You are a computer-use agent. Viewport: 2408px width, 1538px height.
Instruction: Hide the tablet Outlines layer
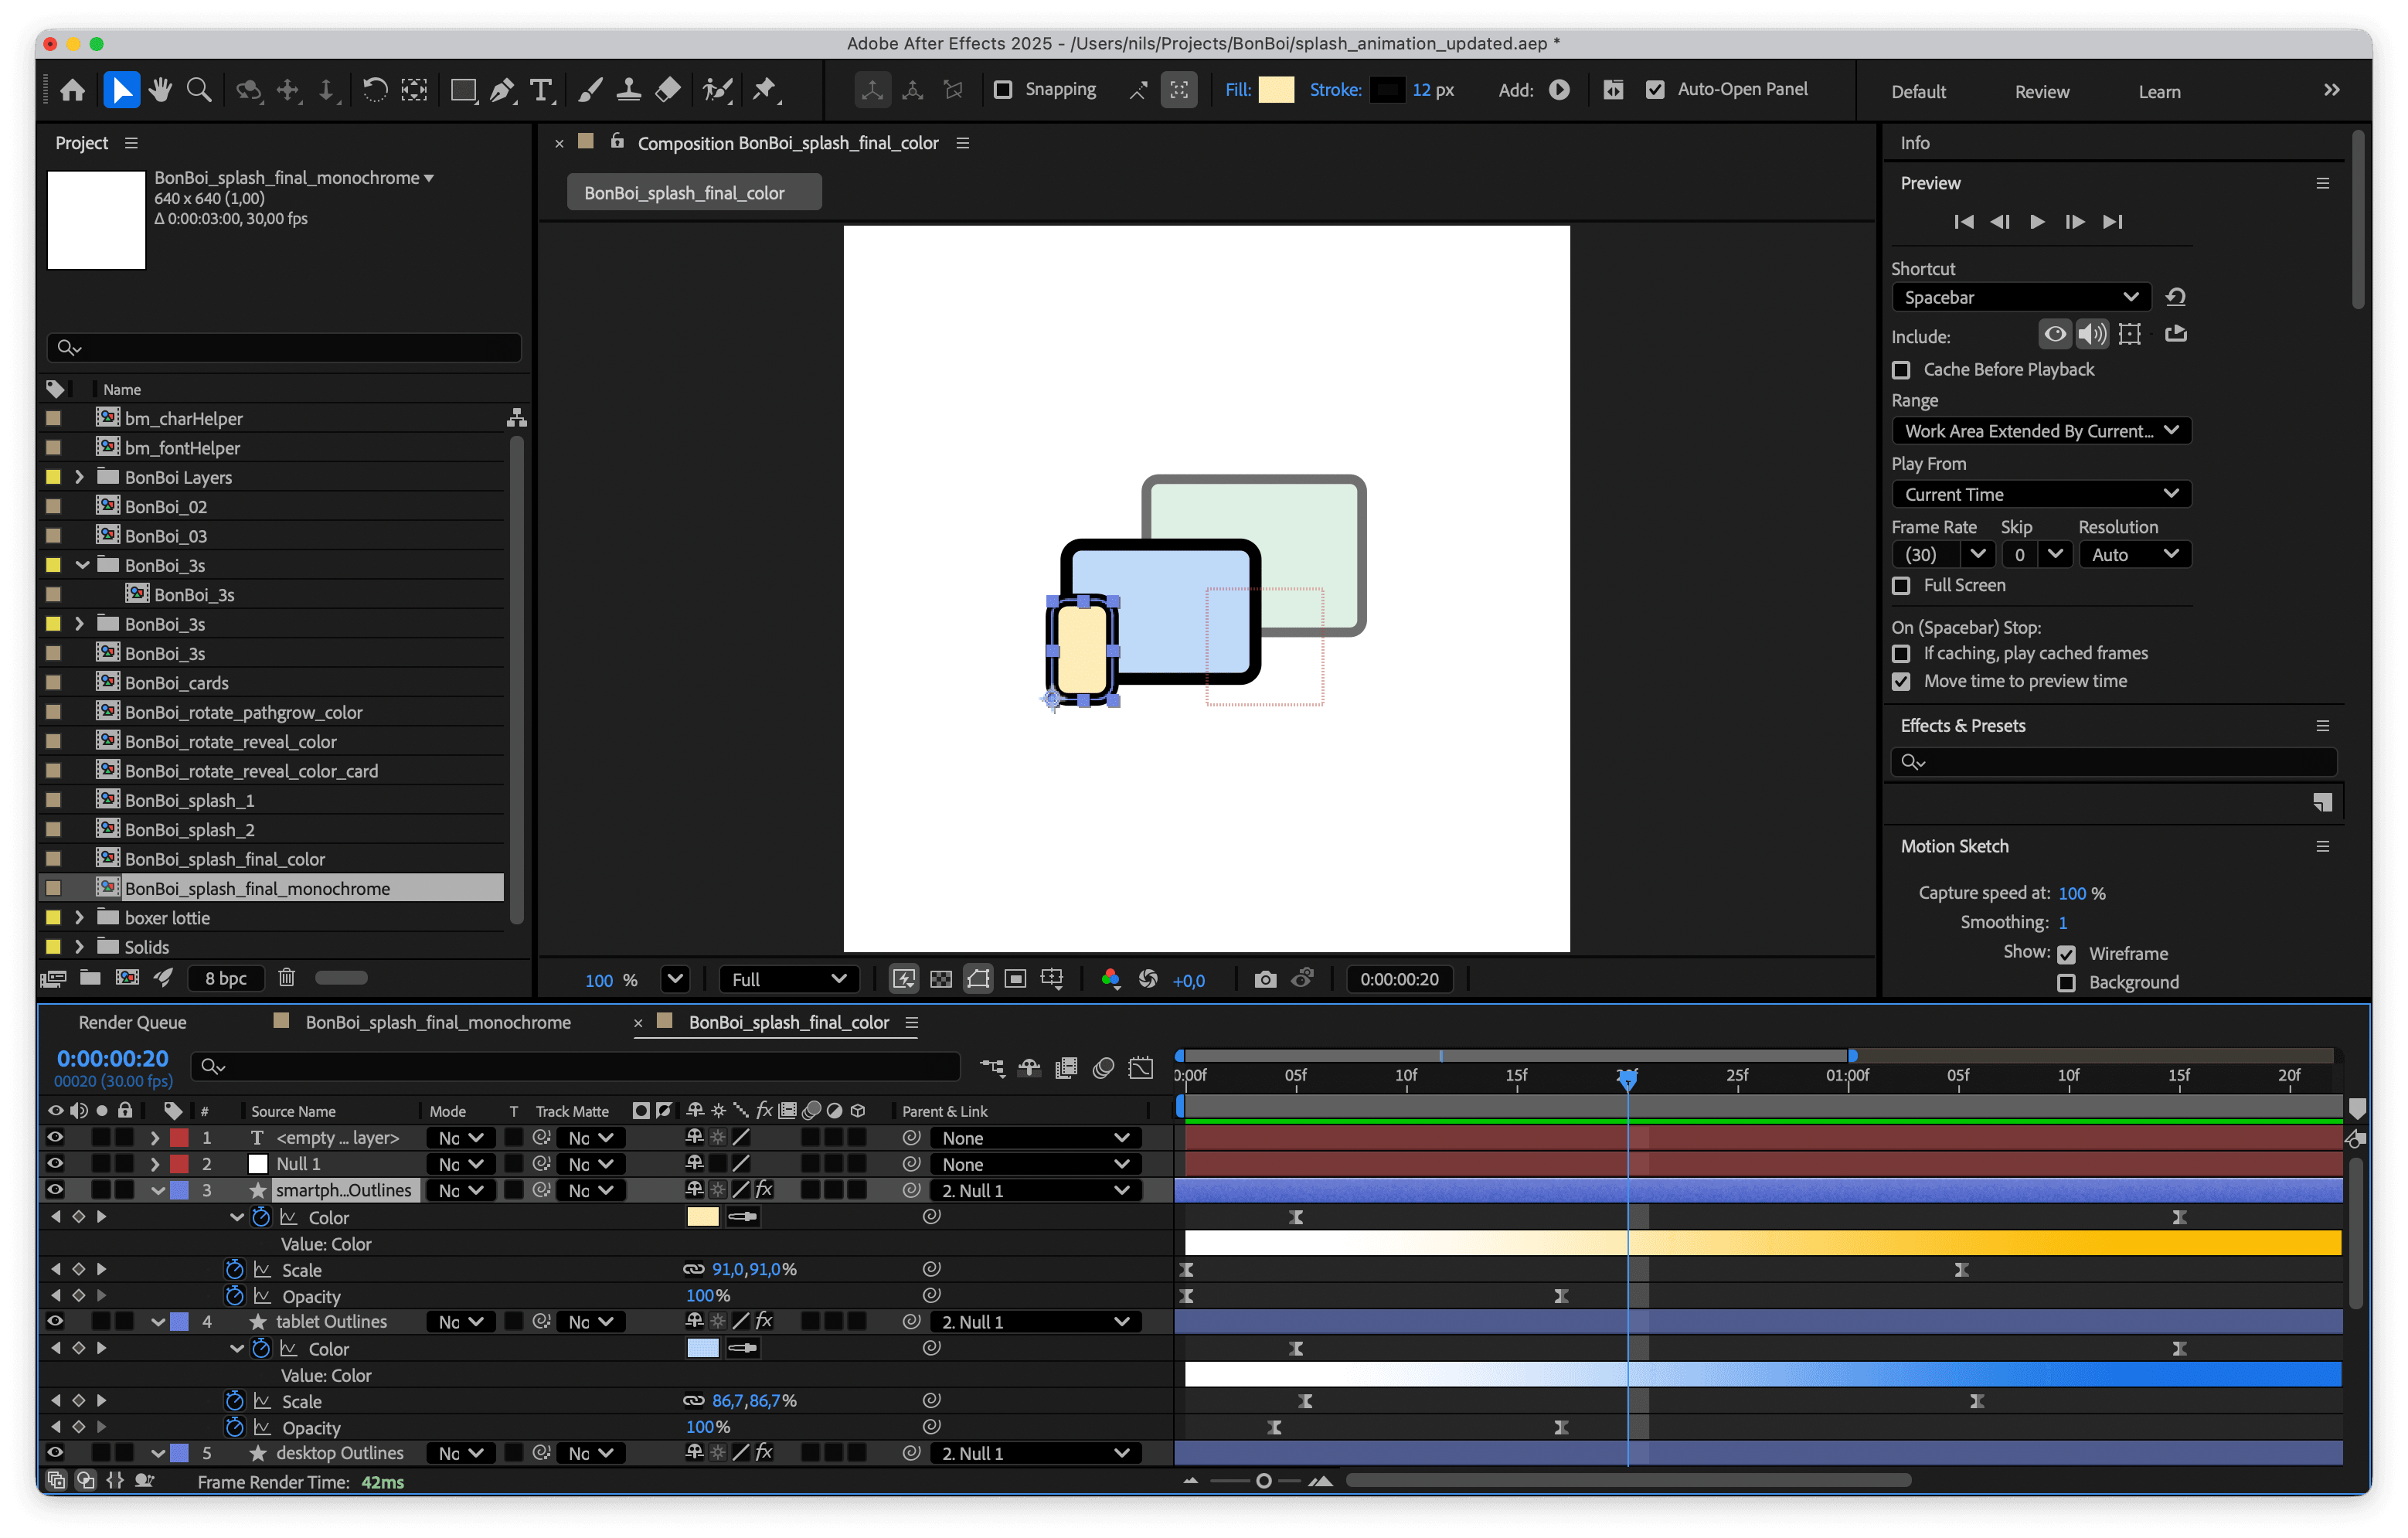pyautogui.click(x=55, y=1321)
